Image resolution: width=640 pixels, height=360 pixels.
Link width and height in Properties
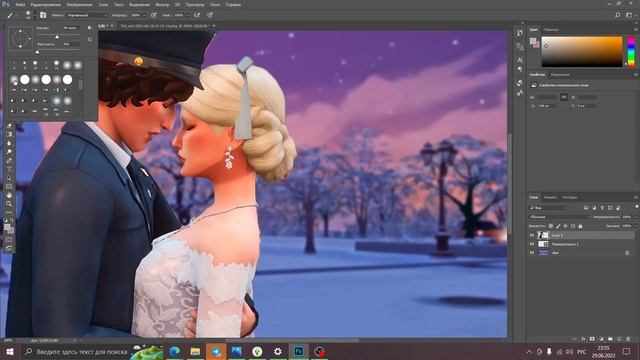[564, 97]
